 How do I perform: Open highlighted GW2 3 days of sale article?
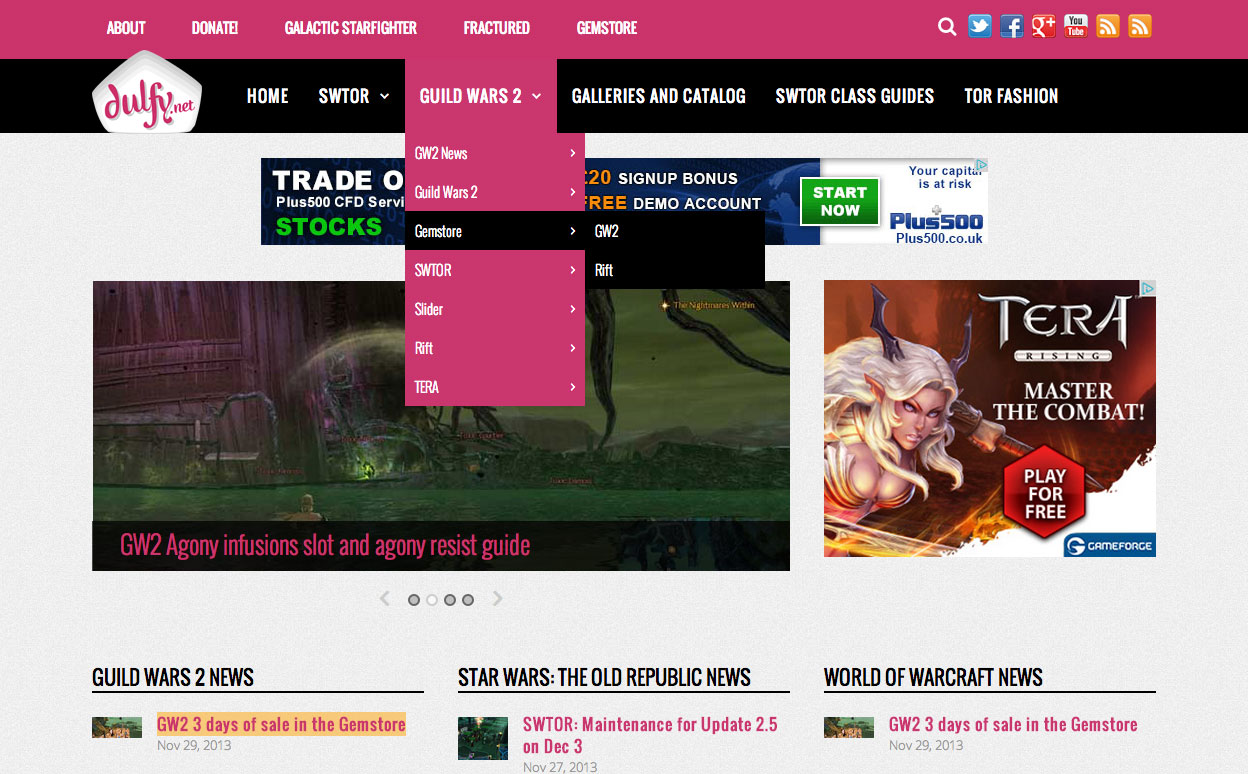(281, 724)
